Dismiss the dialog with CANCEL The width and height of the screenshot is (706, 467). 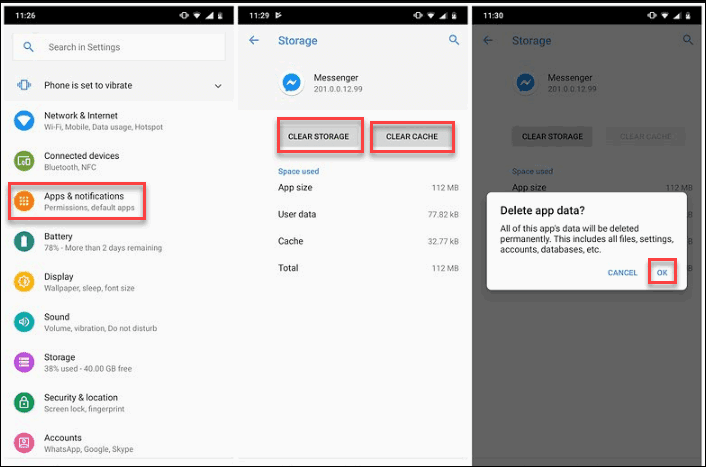tap(622, 272)
